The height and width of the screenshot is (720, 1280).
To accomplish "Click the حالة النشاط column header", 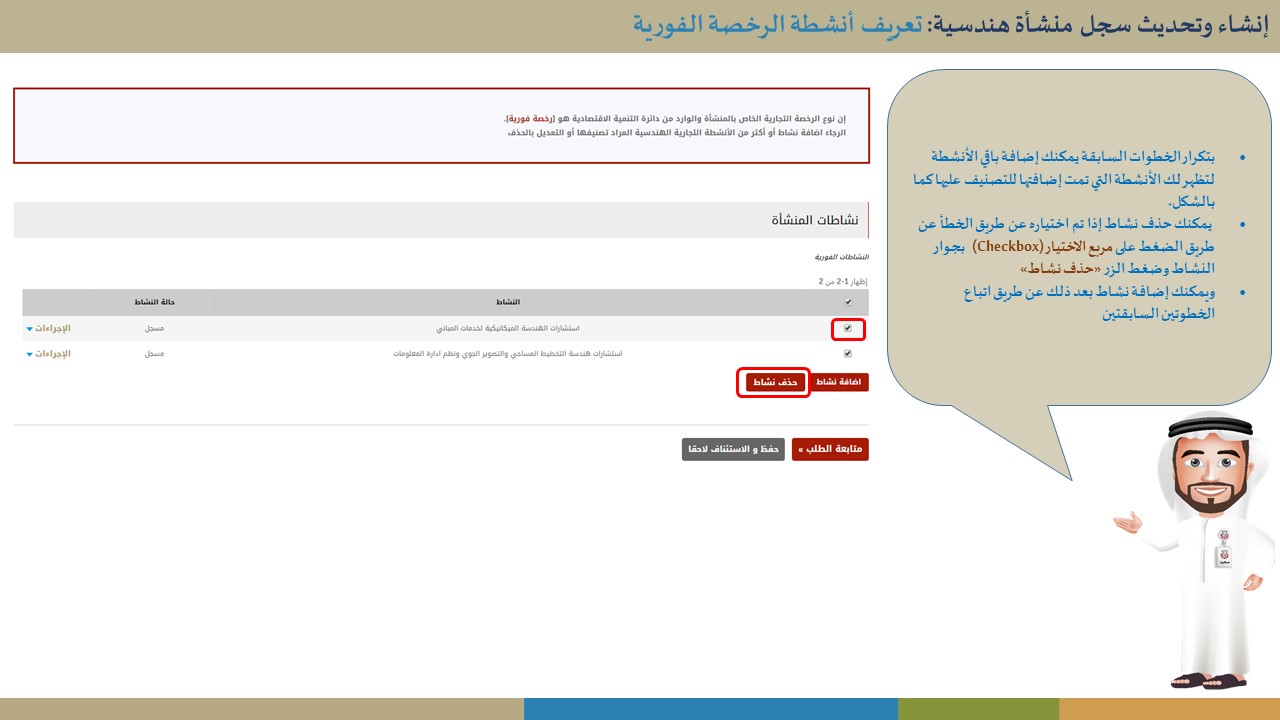I will point(153,302).
